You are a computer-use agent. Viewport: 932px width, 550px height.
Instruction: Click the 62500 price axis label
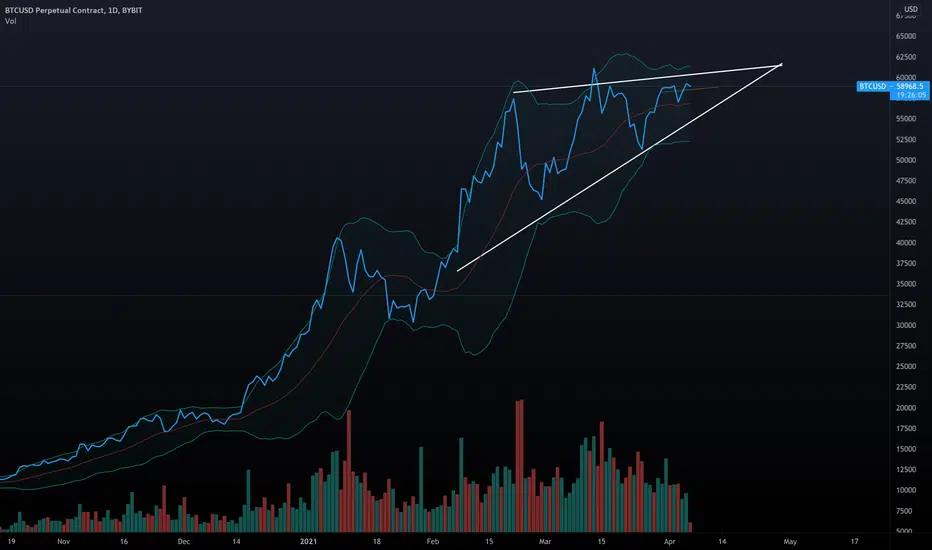point(906,57)
